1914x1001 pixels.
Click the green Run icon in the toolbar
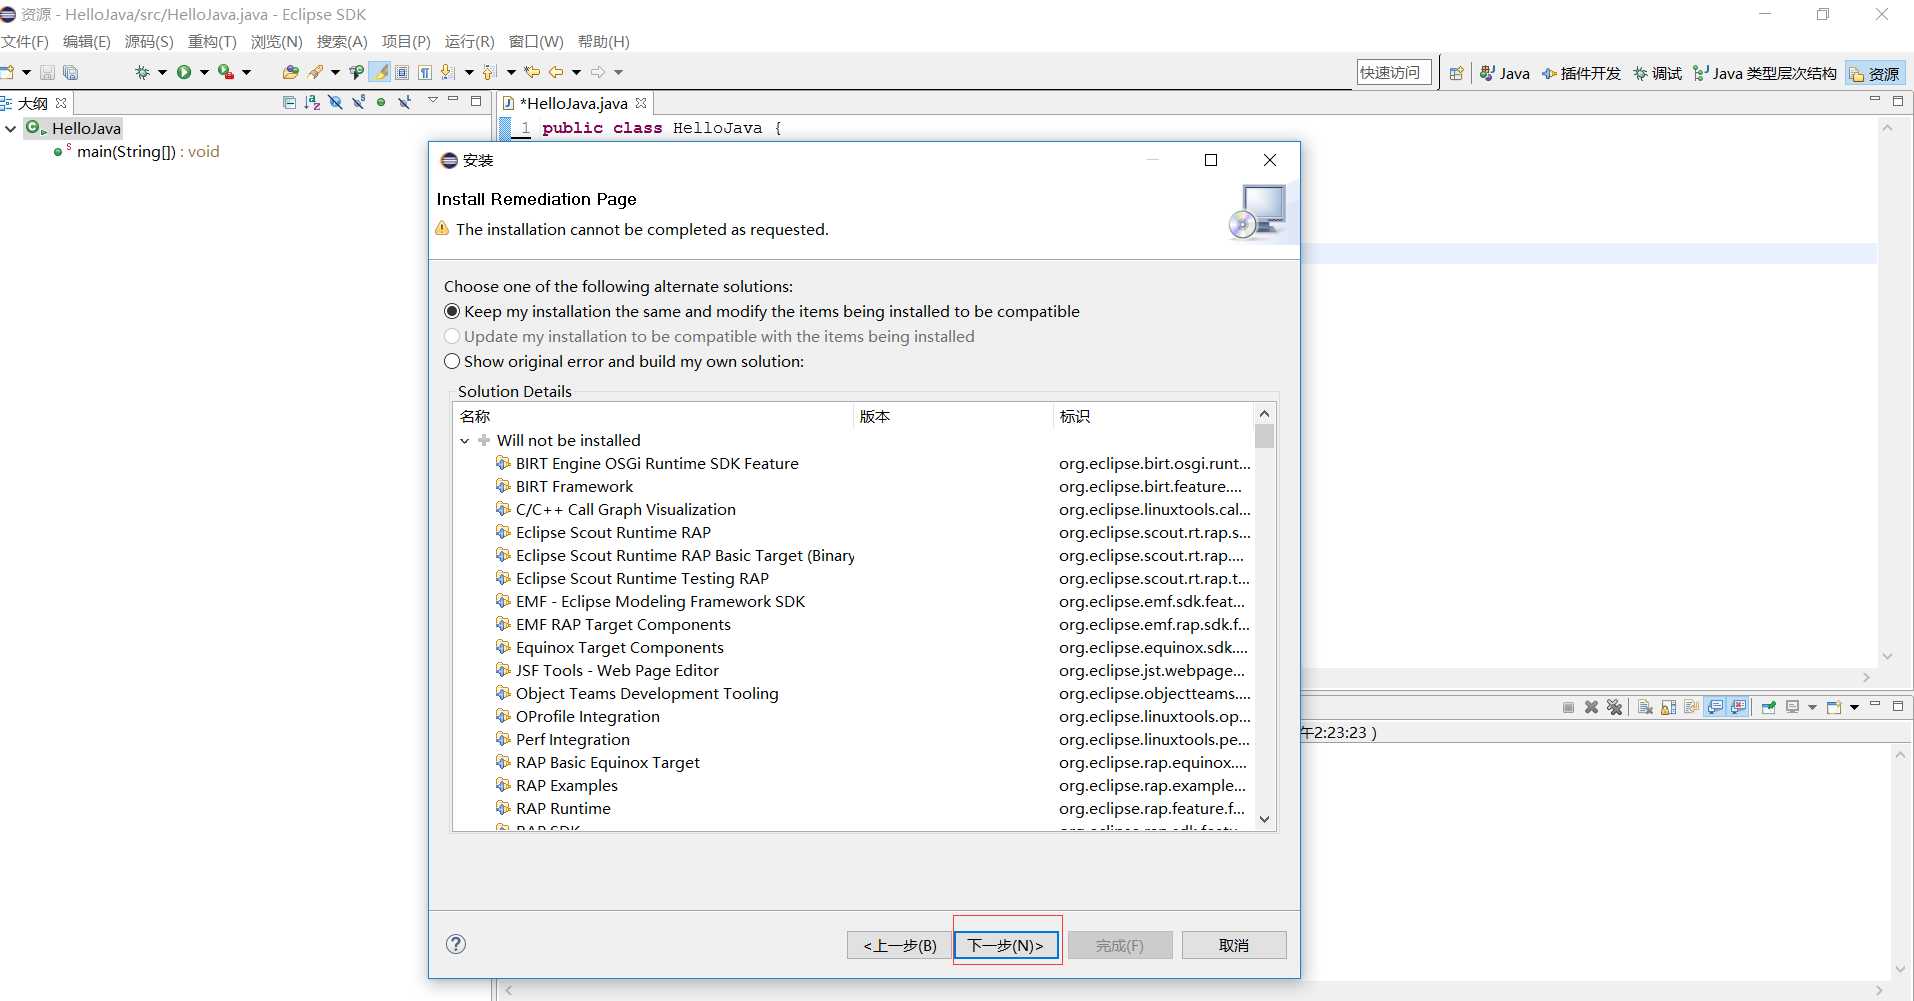184,72
